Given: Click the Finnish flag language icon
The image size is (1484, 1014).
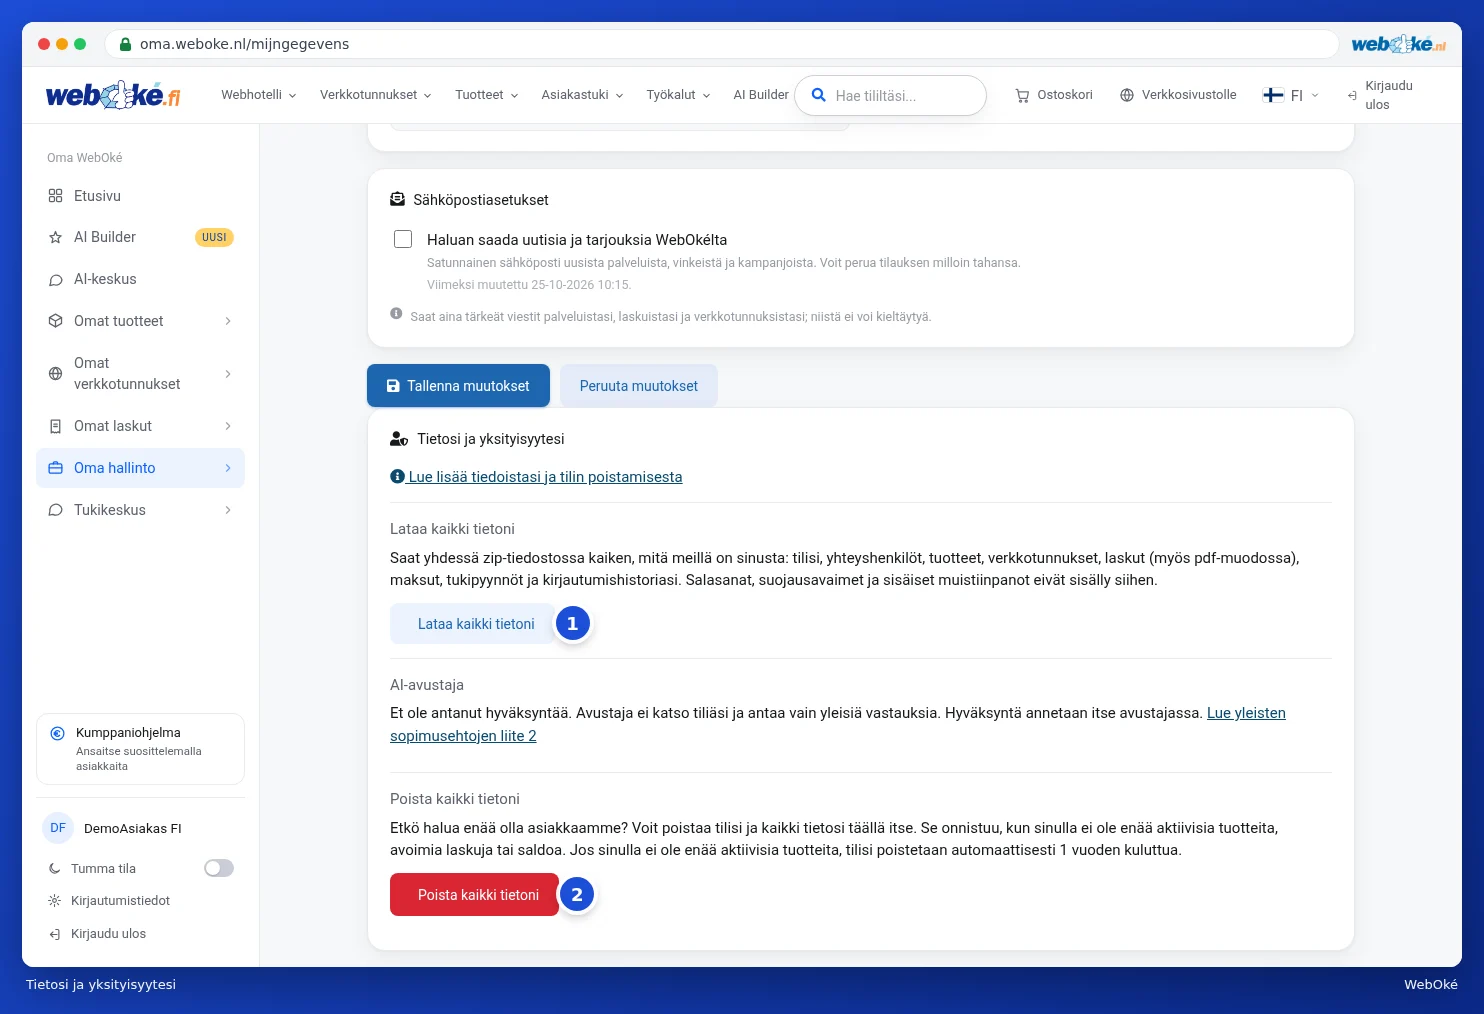Looking at the screenshot, I should [x=1273, y=95].
